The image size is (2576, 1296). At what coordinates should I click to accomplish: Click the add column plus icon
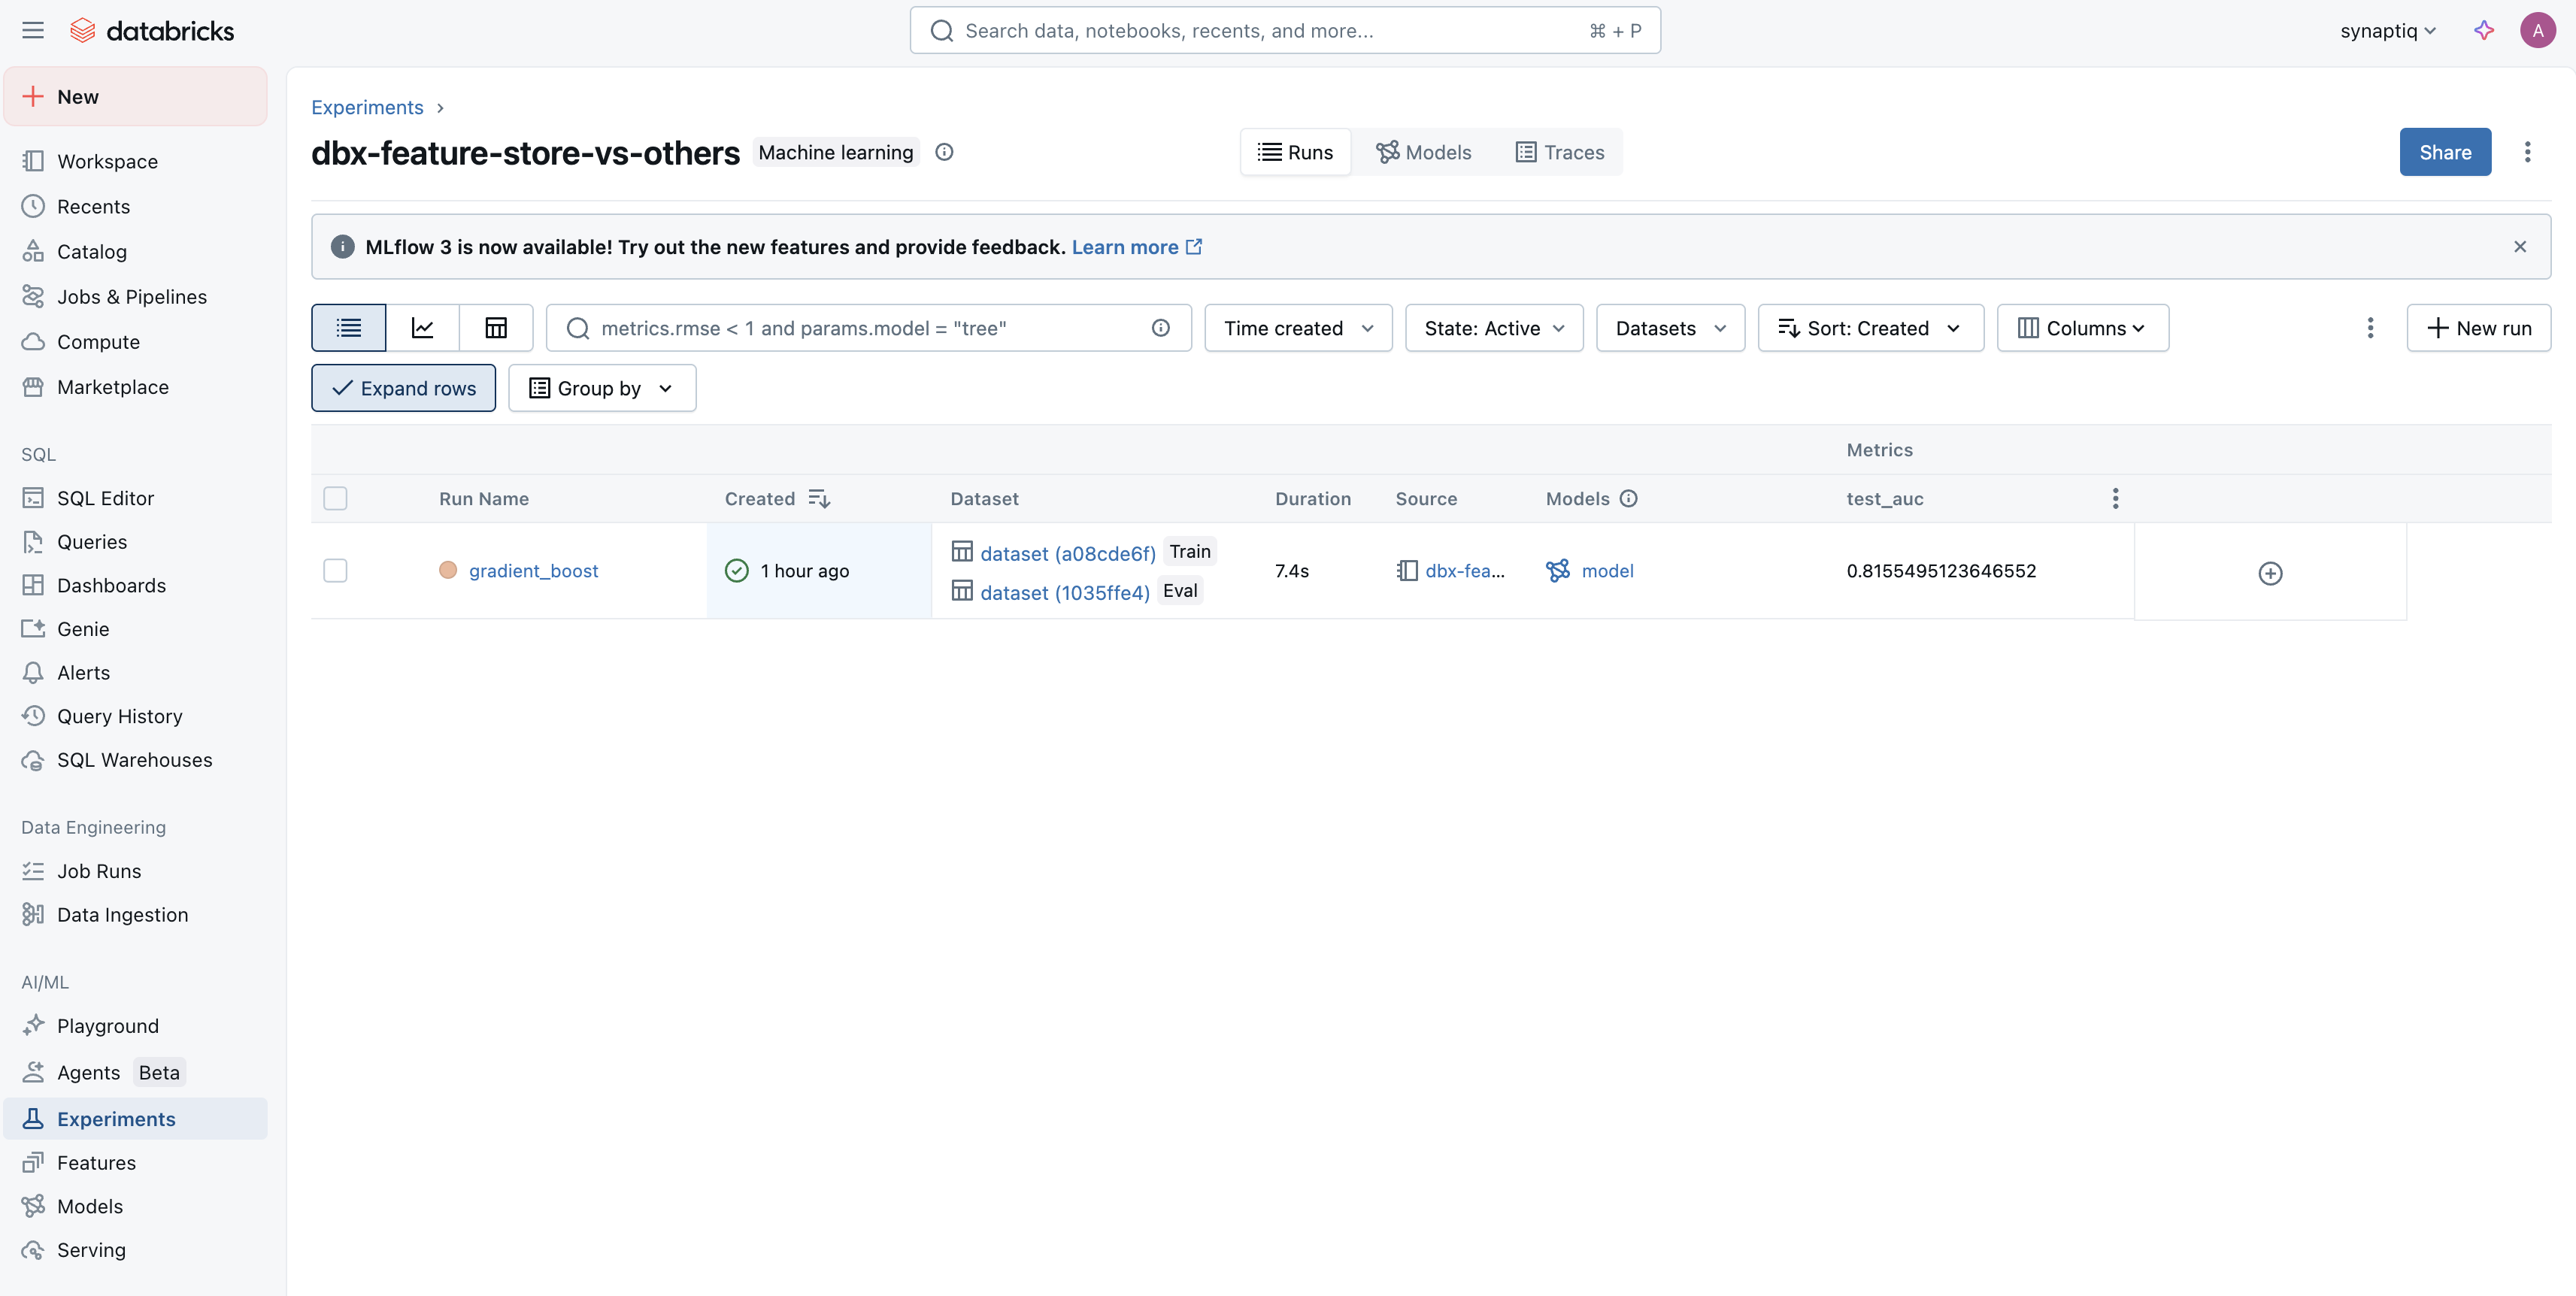coord(2270,573)
